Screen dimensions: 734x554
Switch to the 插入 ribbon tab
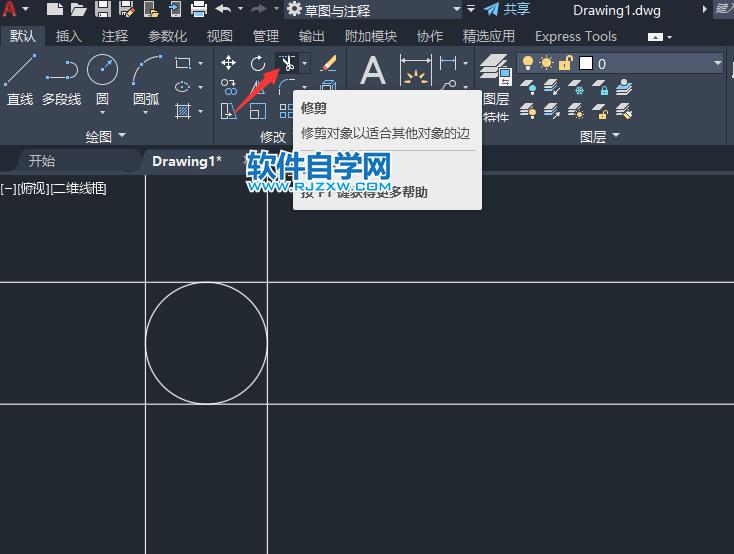68,36
